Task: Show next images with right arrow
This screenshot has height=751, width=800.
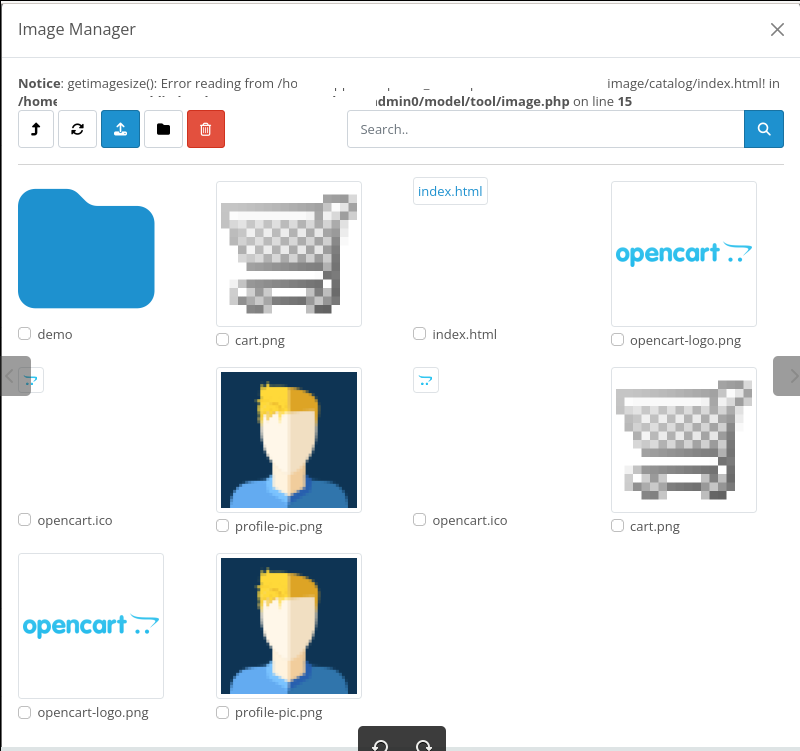Action: click(791, 375)
